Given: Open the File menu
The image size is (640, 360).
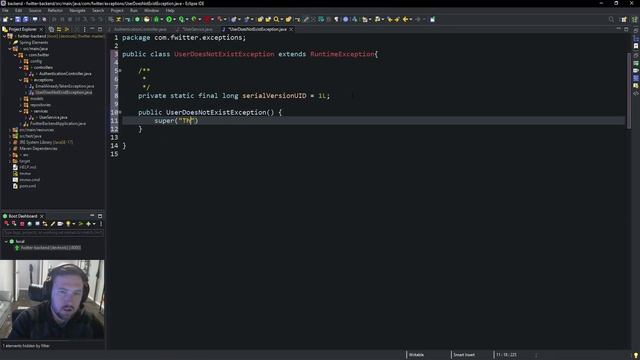Looking at the screenshot, I should (5, 11).
